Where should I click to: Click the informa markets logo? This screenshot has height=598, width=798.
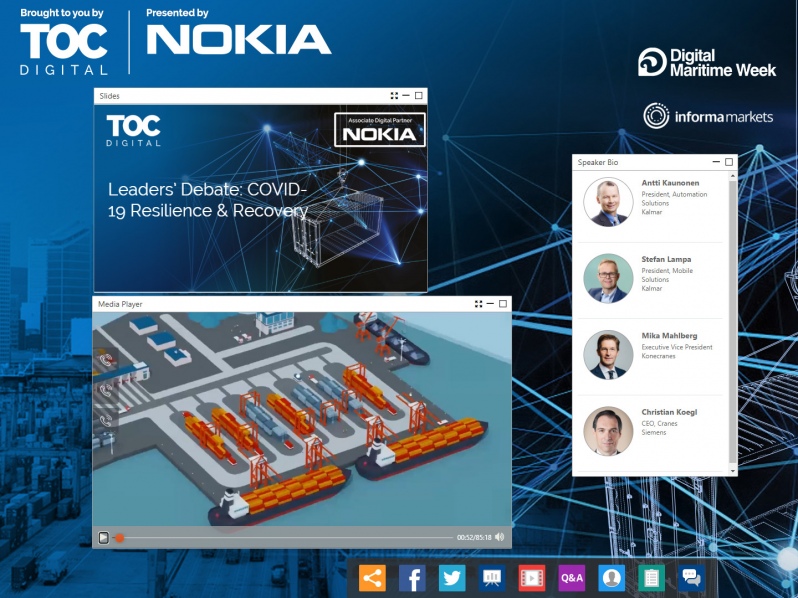pyautogui.click(x=708, y=116)
